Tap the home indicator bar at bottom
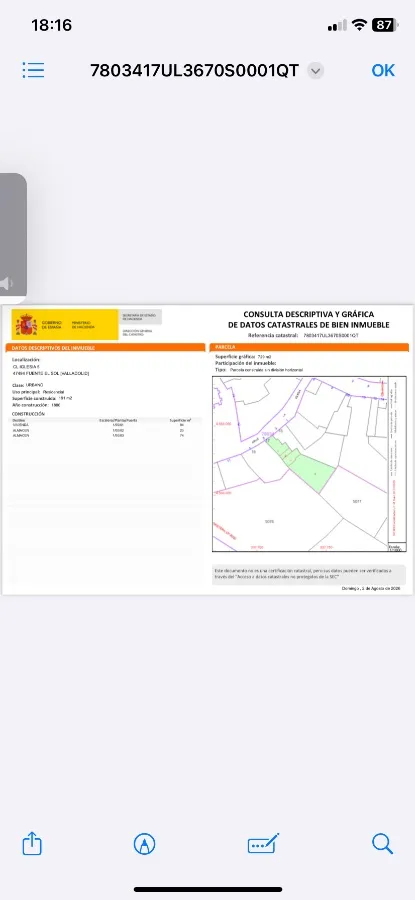Image resolution: width=415 pixels, height=900 pixels. 208,889
